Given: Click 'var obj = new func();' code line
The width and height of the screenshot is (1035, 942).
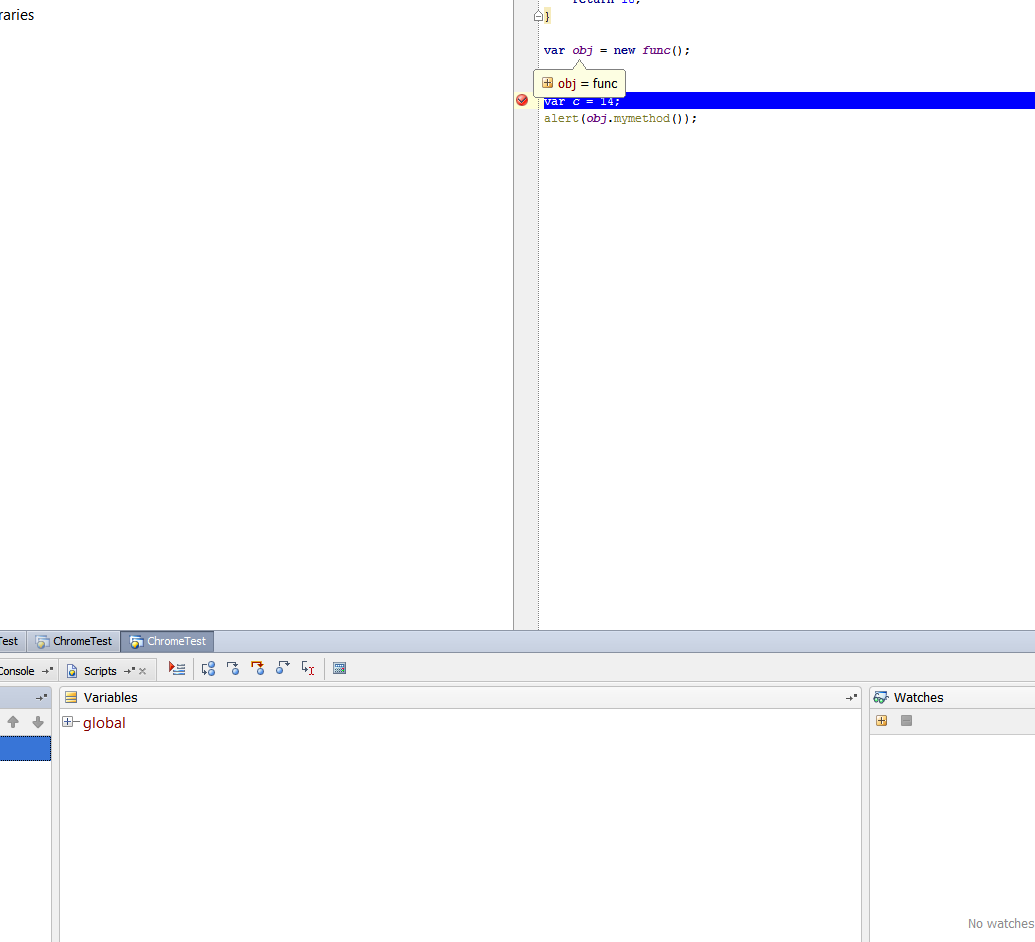Looking at the screenshot, I should click(x=617, y=50).
